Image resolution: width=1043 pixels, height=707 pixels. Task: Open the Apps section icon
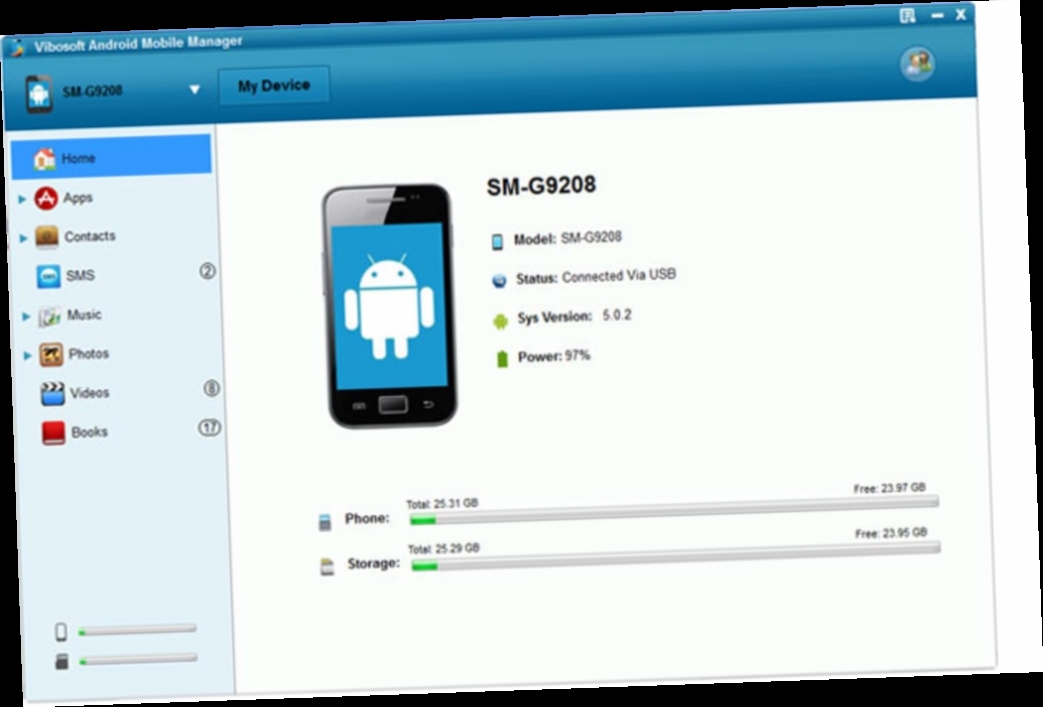pos(45,197)
